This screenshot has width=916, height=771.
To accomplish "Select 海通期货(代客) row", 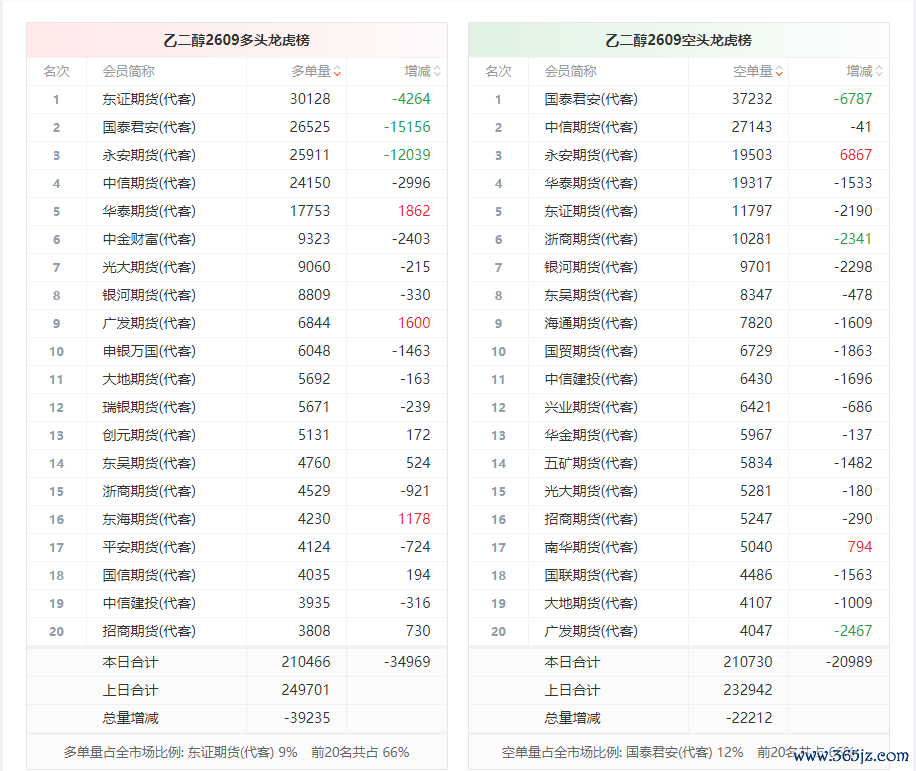I will (679, 324).
